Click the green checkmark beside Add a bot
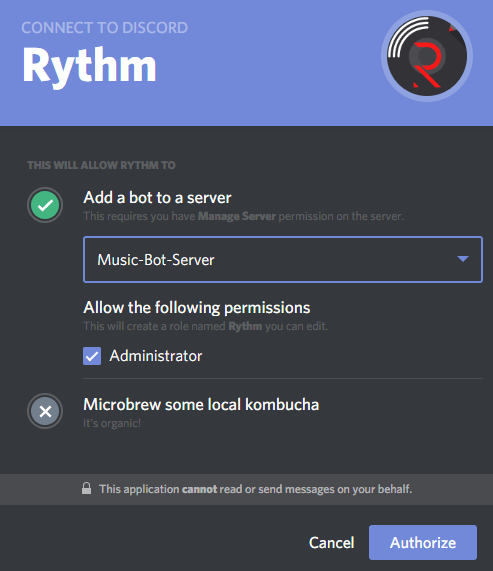Viewport: 493px width, 571px height. pos(45,205)
